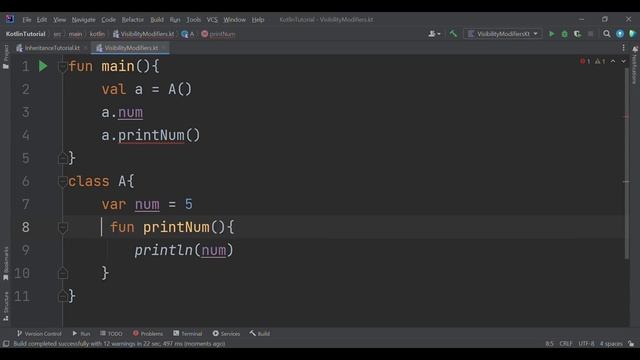Open the VisibilityModifiersKt run configuration dropdown
The width and height of the screenshot is (640, 360).
pos(503,34)
